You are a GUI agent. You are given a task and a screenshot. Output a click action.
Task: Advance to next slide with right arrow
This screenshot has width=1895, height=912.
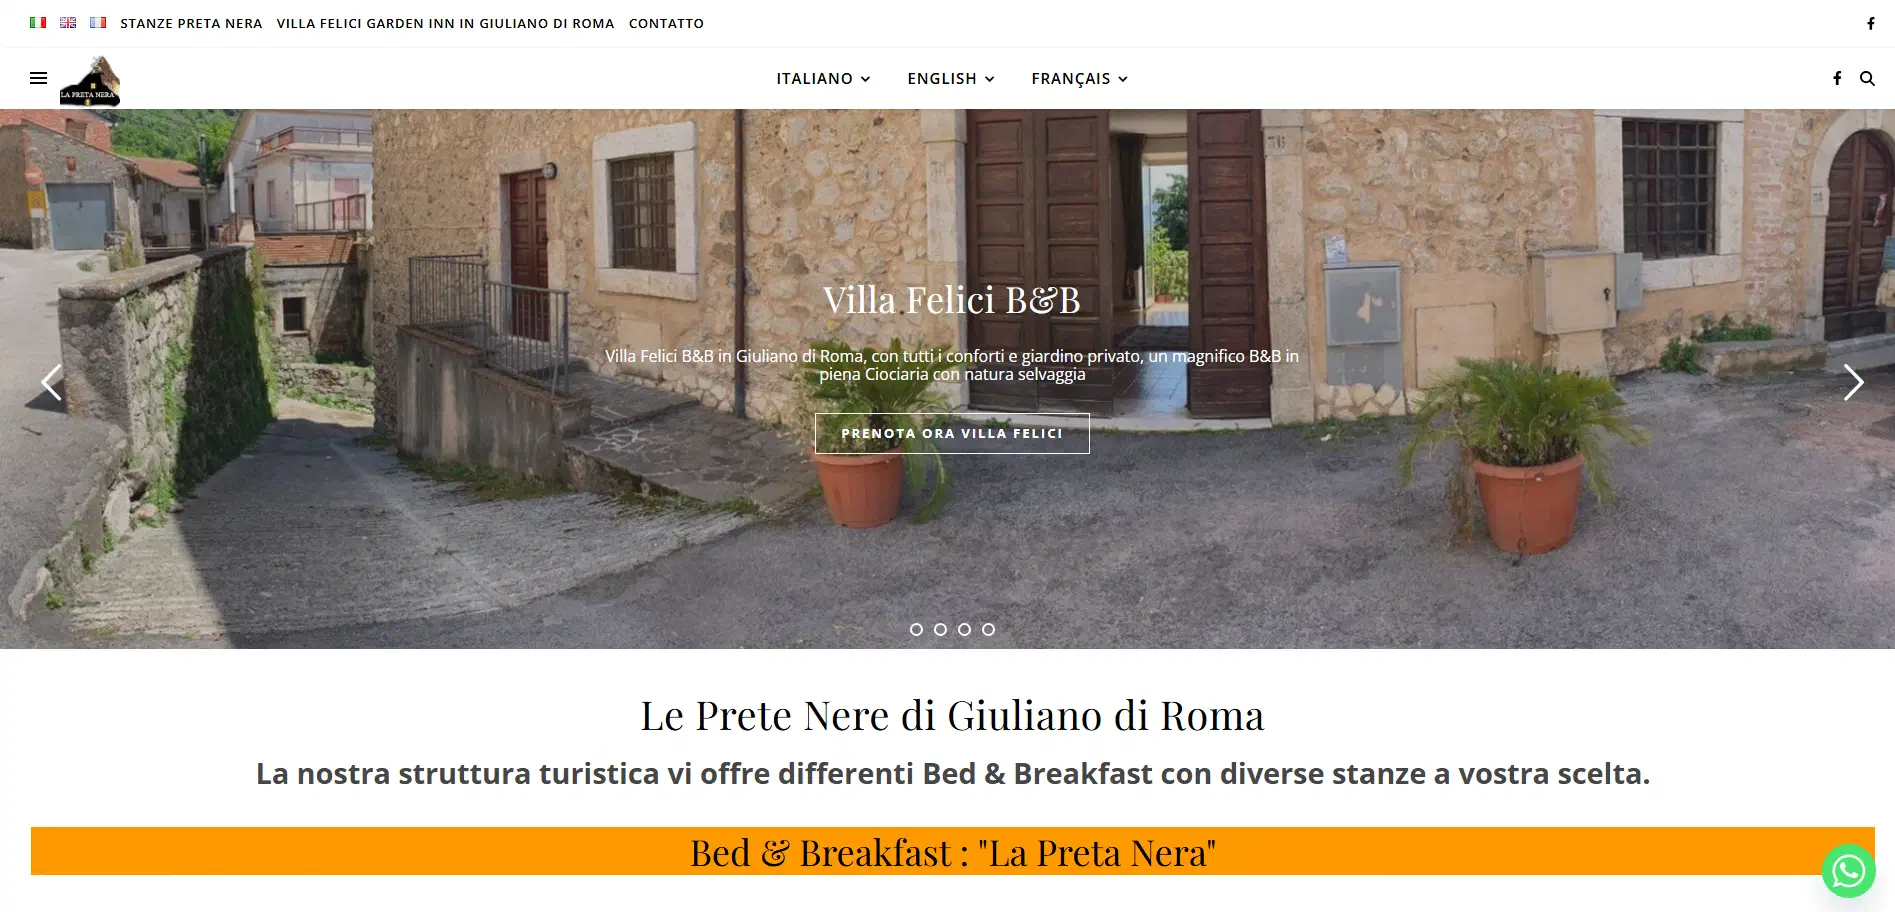pos(1853,382)
